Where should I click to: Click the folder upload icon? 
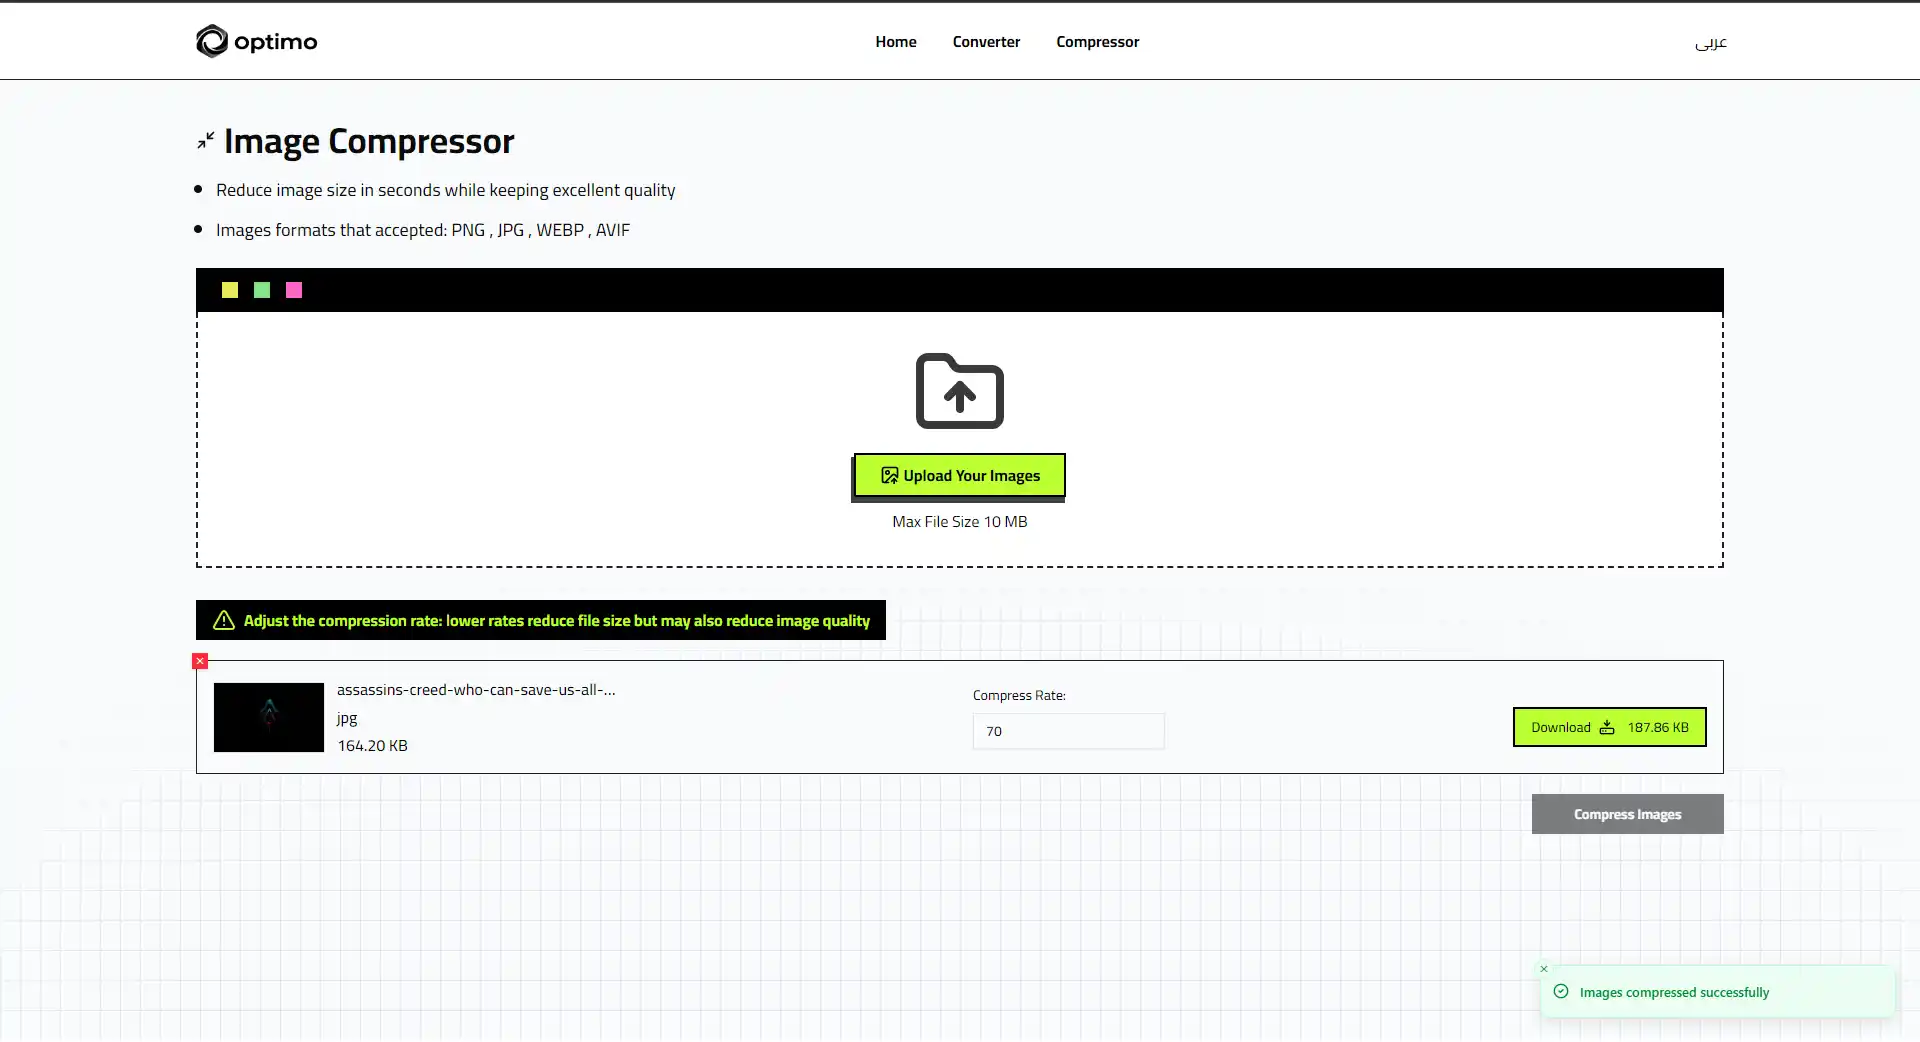(x=958, y=391)
